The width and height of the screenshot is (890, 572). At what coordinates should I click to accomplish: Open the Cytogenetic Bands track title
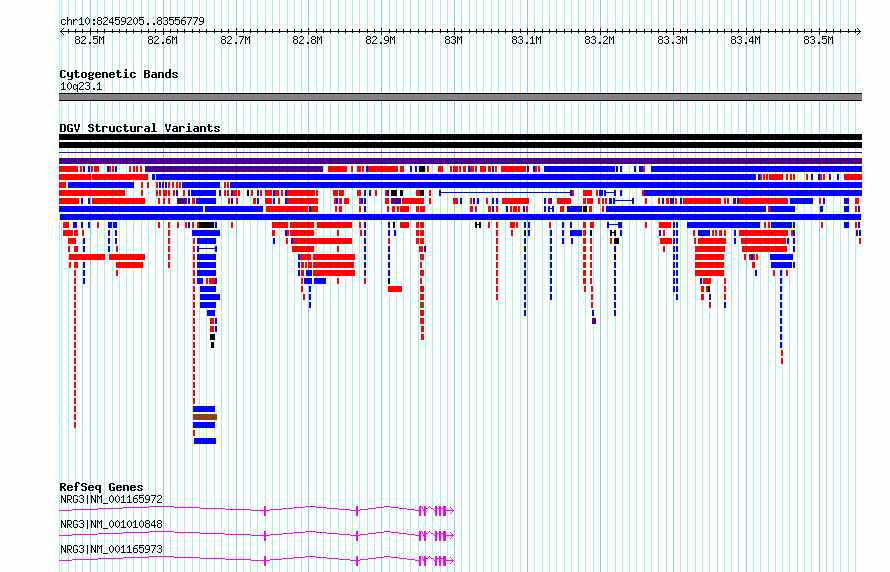[119, 74]
